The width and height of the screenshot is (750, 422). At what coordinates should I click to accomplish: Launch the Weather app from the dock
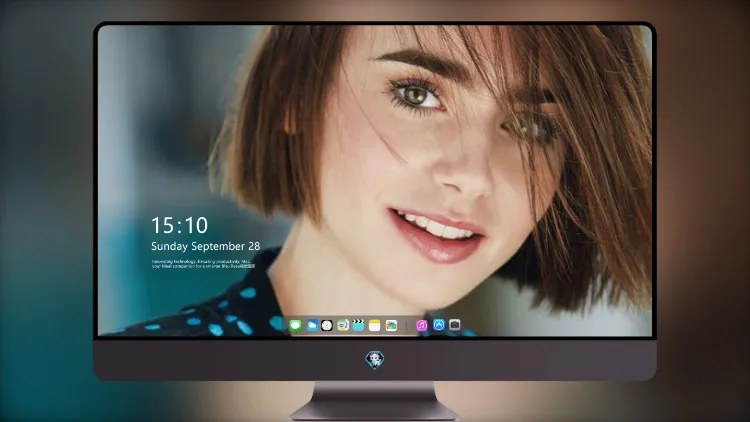pyautogui.click(x=312, y=326)
